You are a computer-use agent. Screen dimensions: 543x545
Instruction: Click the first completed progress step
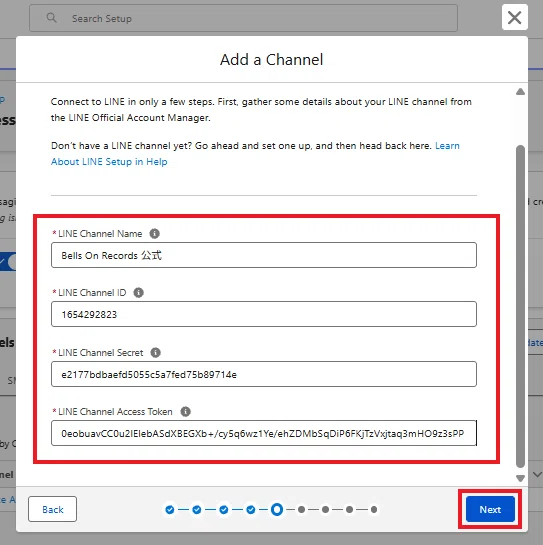(x=170, y=510)
